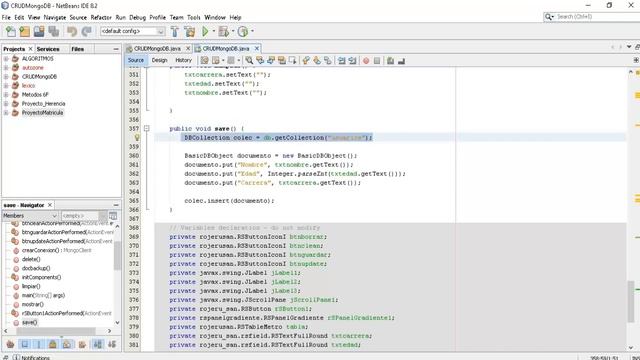Collapse save() method fold at line 357
Image resolution: width=640 pixels, height=360 pixels.
tap(147, 129)
